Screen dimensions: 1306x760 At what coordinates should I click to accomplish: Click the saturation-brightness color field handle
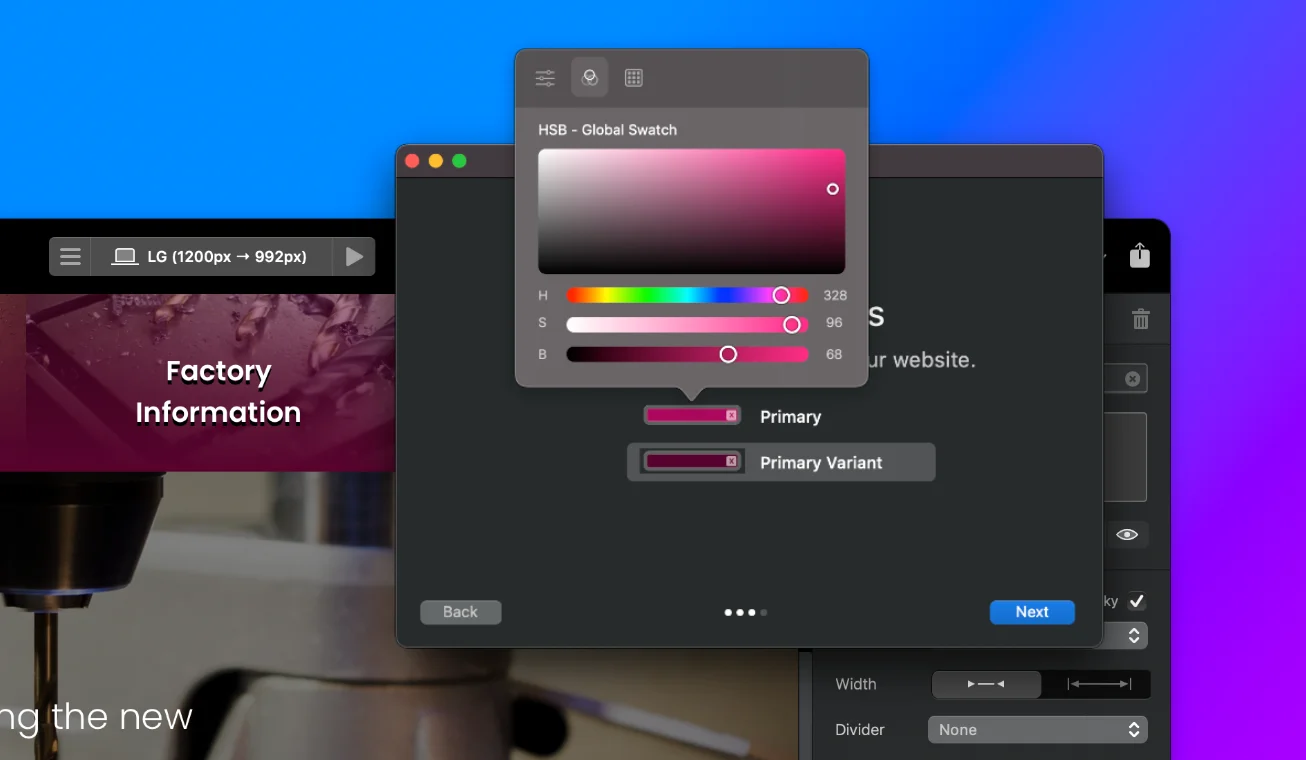point(832,189)
